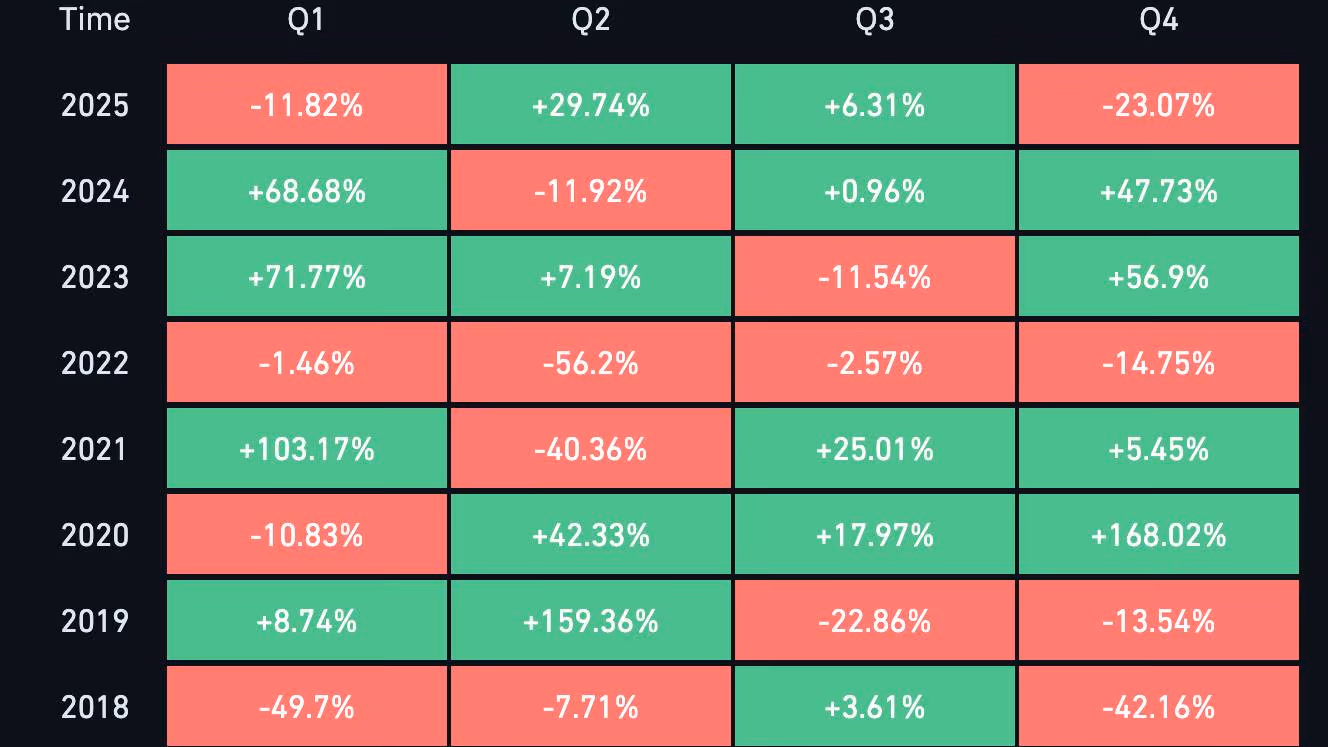Select the 2020 Q4 cell showing +168.02%

1158,535
